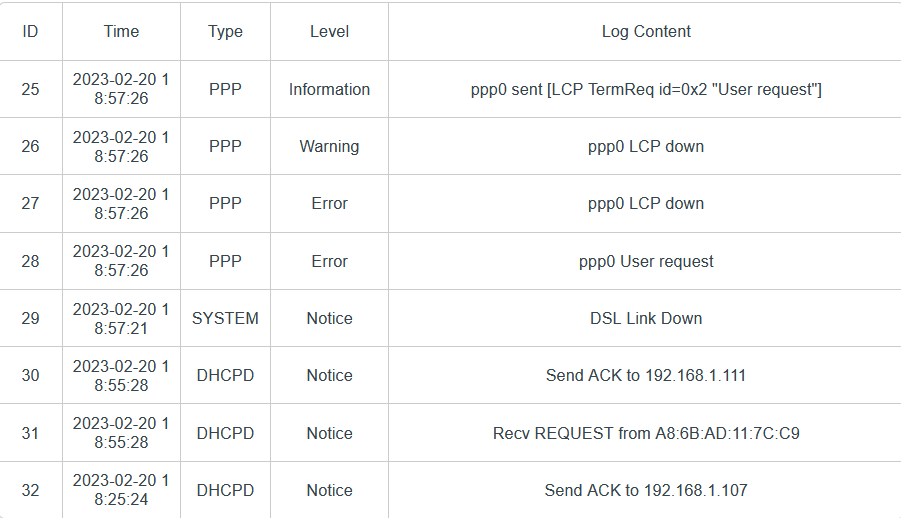Click the SYSTEM type cell

[225, 318]
